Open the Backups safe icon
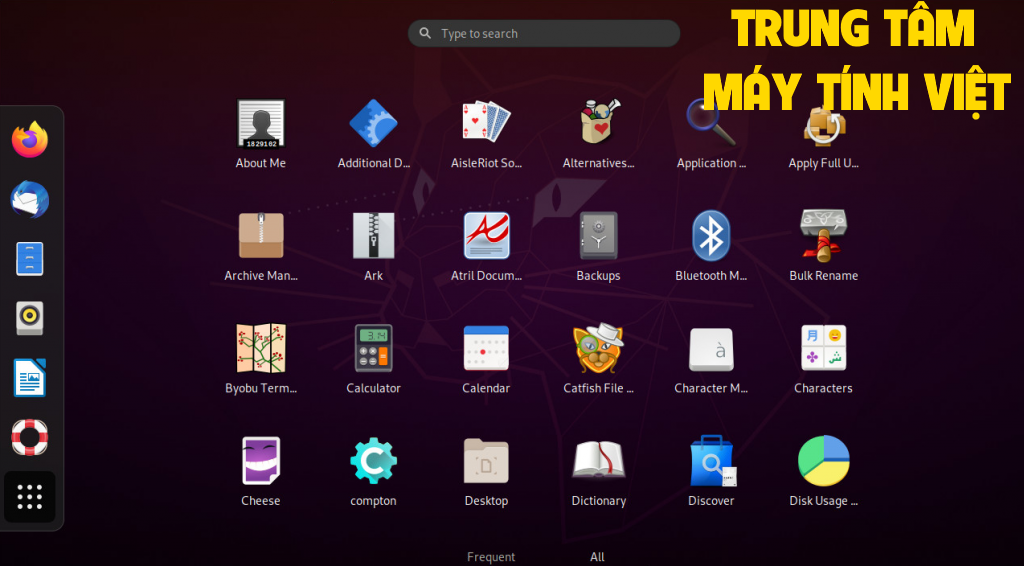Image resolution: width=1024 pixels, height=566 pixels. click(x=598, y=237)
